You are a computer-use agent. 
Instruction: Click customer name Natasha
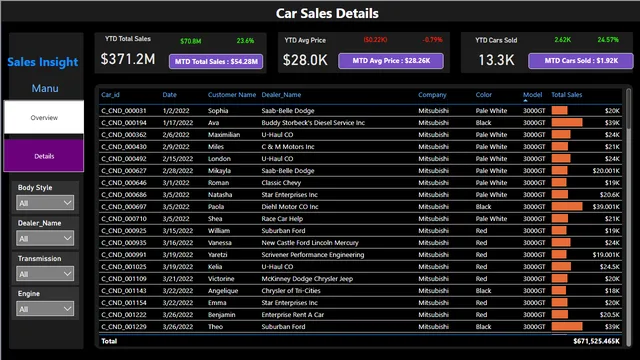(220, 195)
